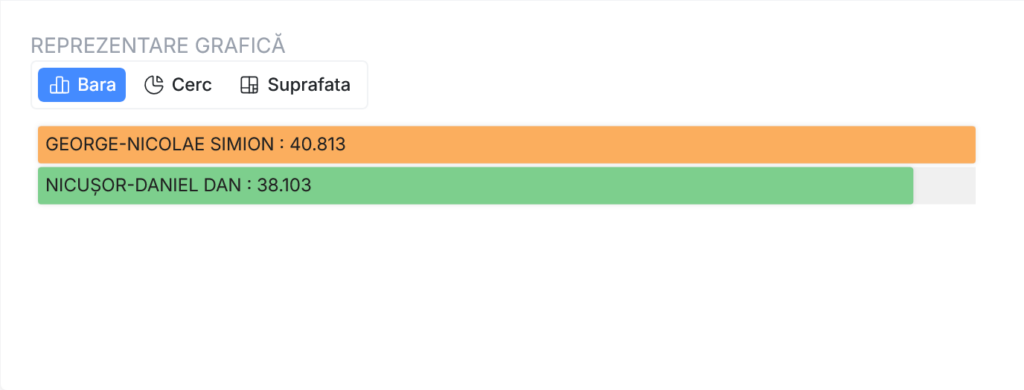Click the REPREZENTARE GRAFICĂ section heading
Image resolution: width=1024 pixels, height=390 pixels.
(x=158, y=45)
